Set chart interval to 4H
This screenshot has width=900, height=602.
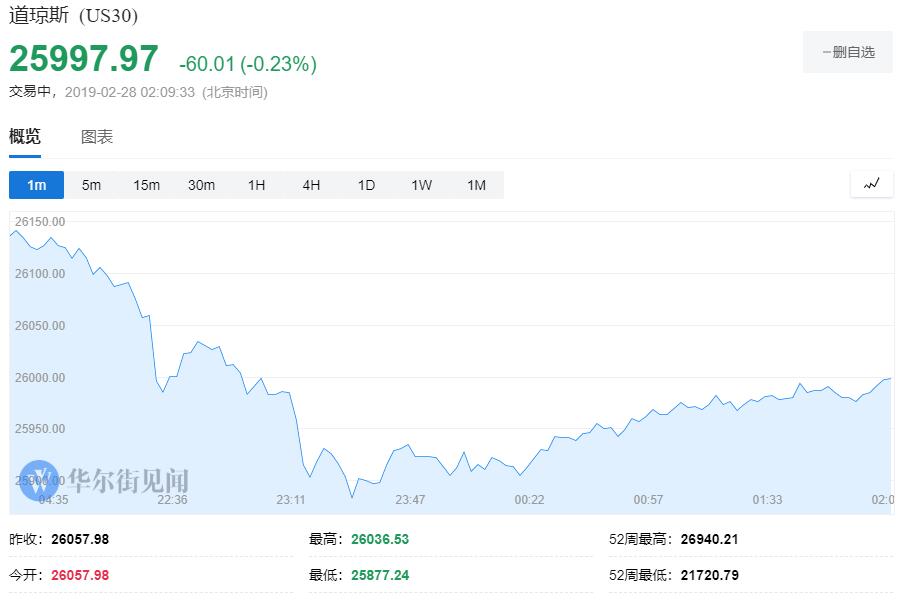[311, 185]
